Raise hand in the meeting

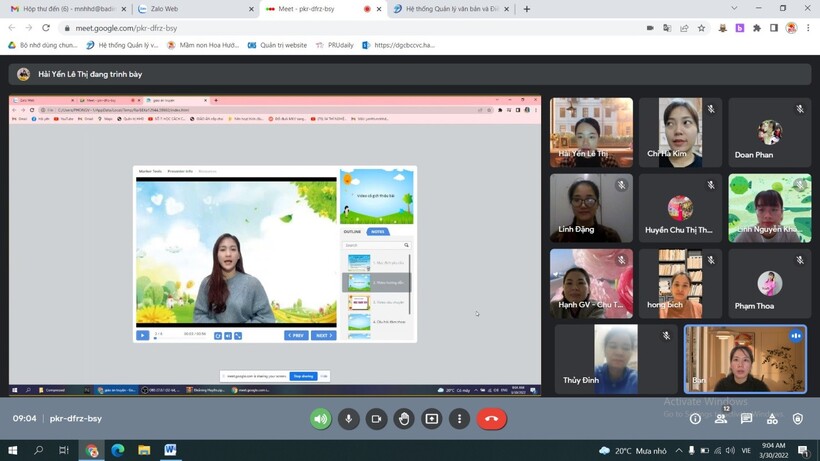click(x=404, y=419)
